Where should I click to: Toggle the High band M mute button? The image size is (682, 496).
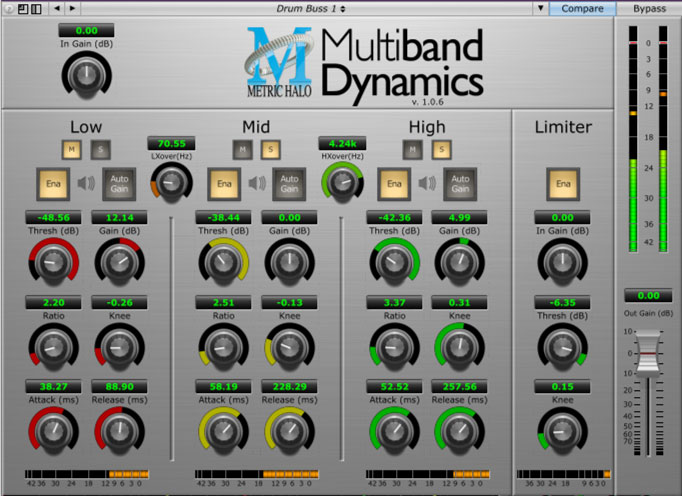point(413,150)
